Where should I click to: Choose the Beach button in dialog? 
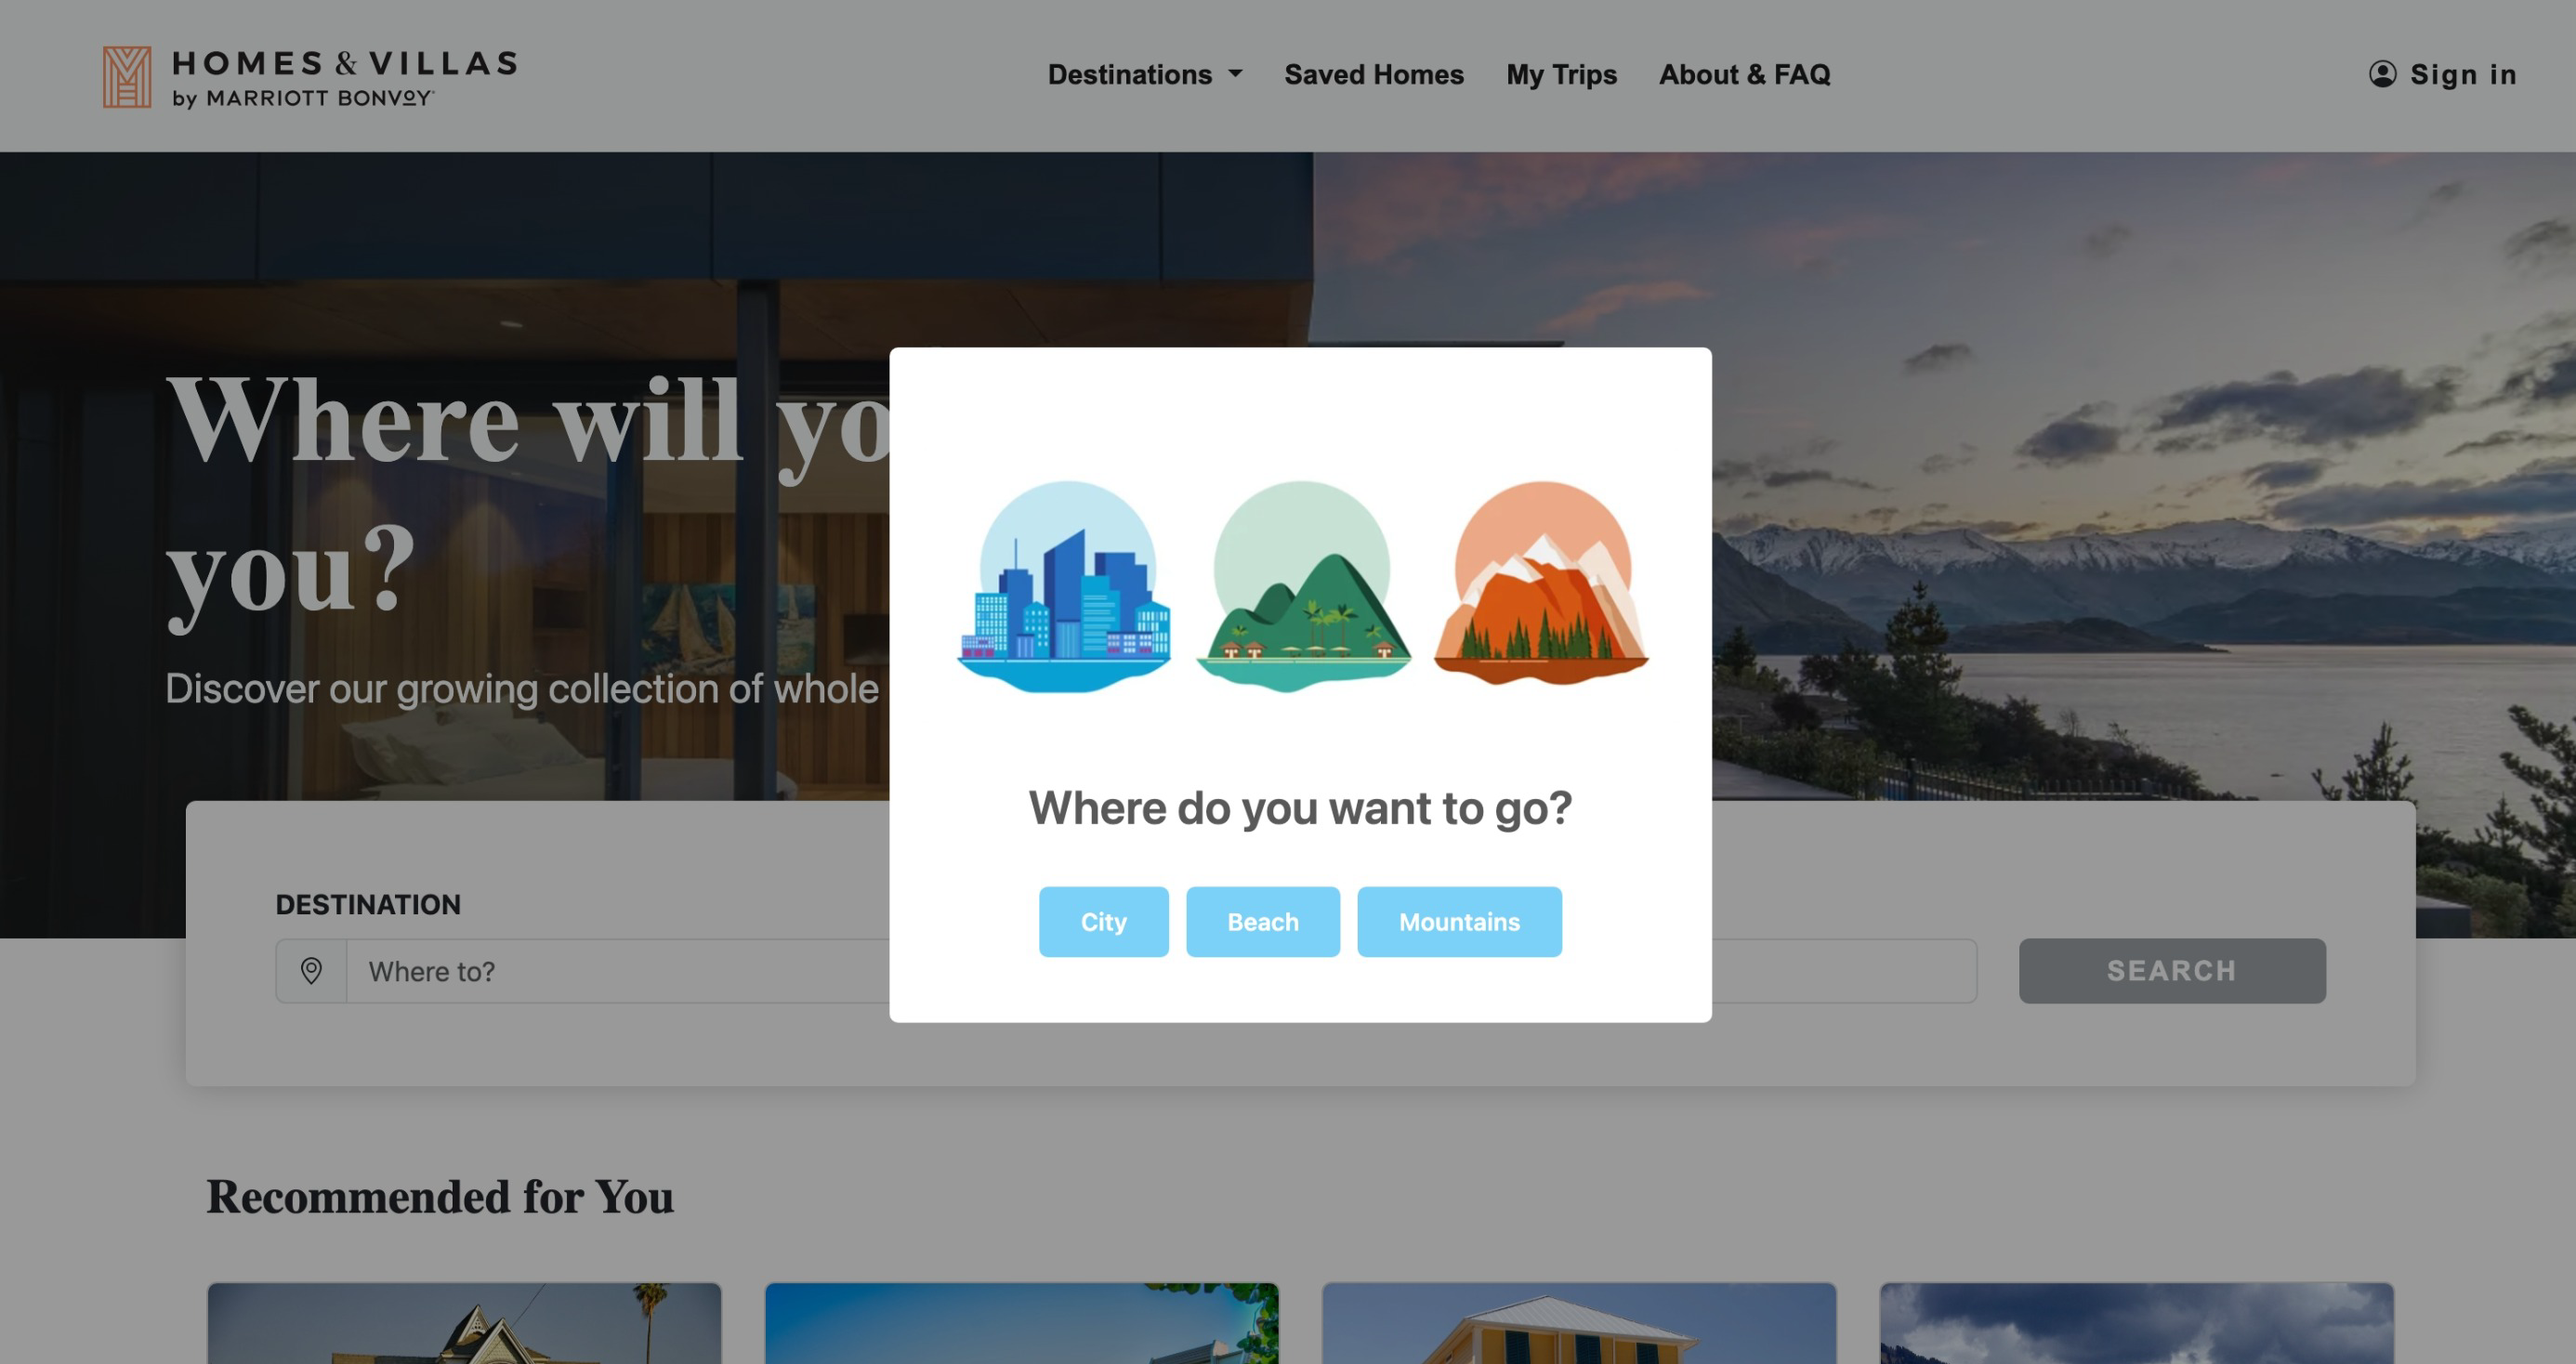coord(1263,921)
